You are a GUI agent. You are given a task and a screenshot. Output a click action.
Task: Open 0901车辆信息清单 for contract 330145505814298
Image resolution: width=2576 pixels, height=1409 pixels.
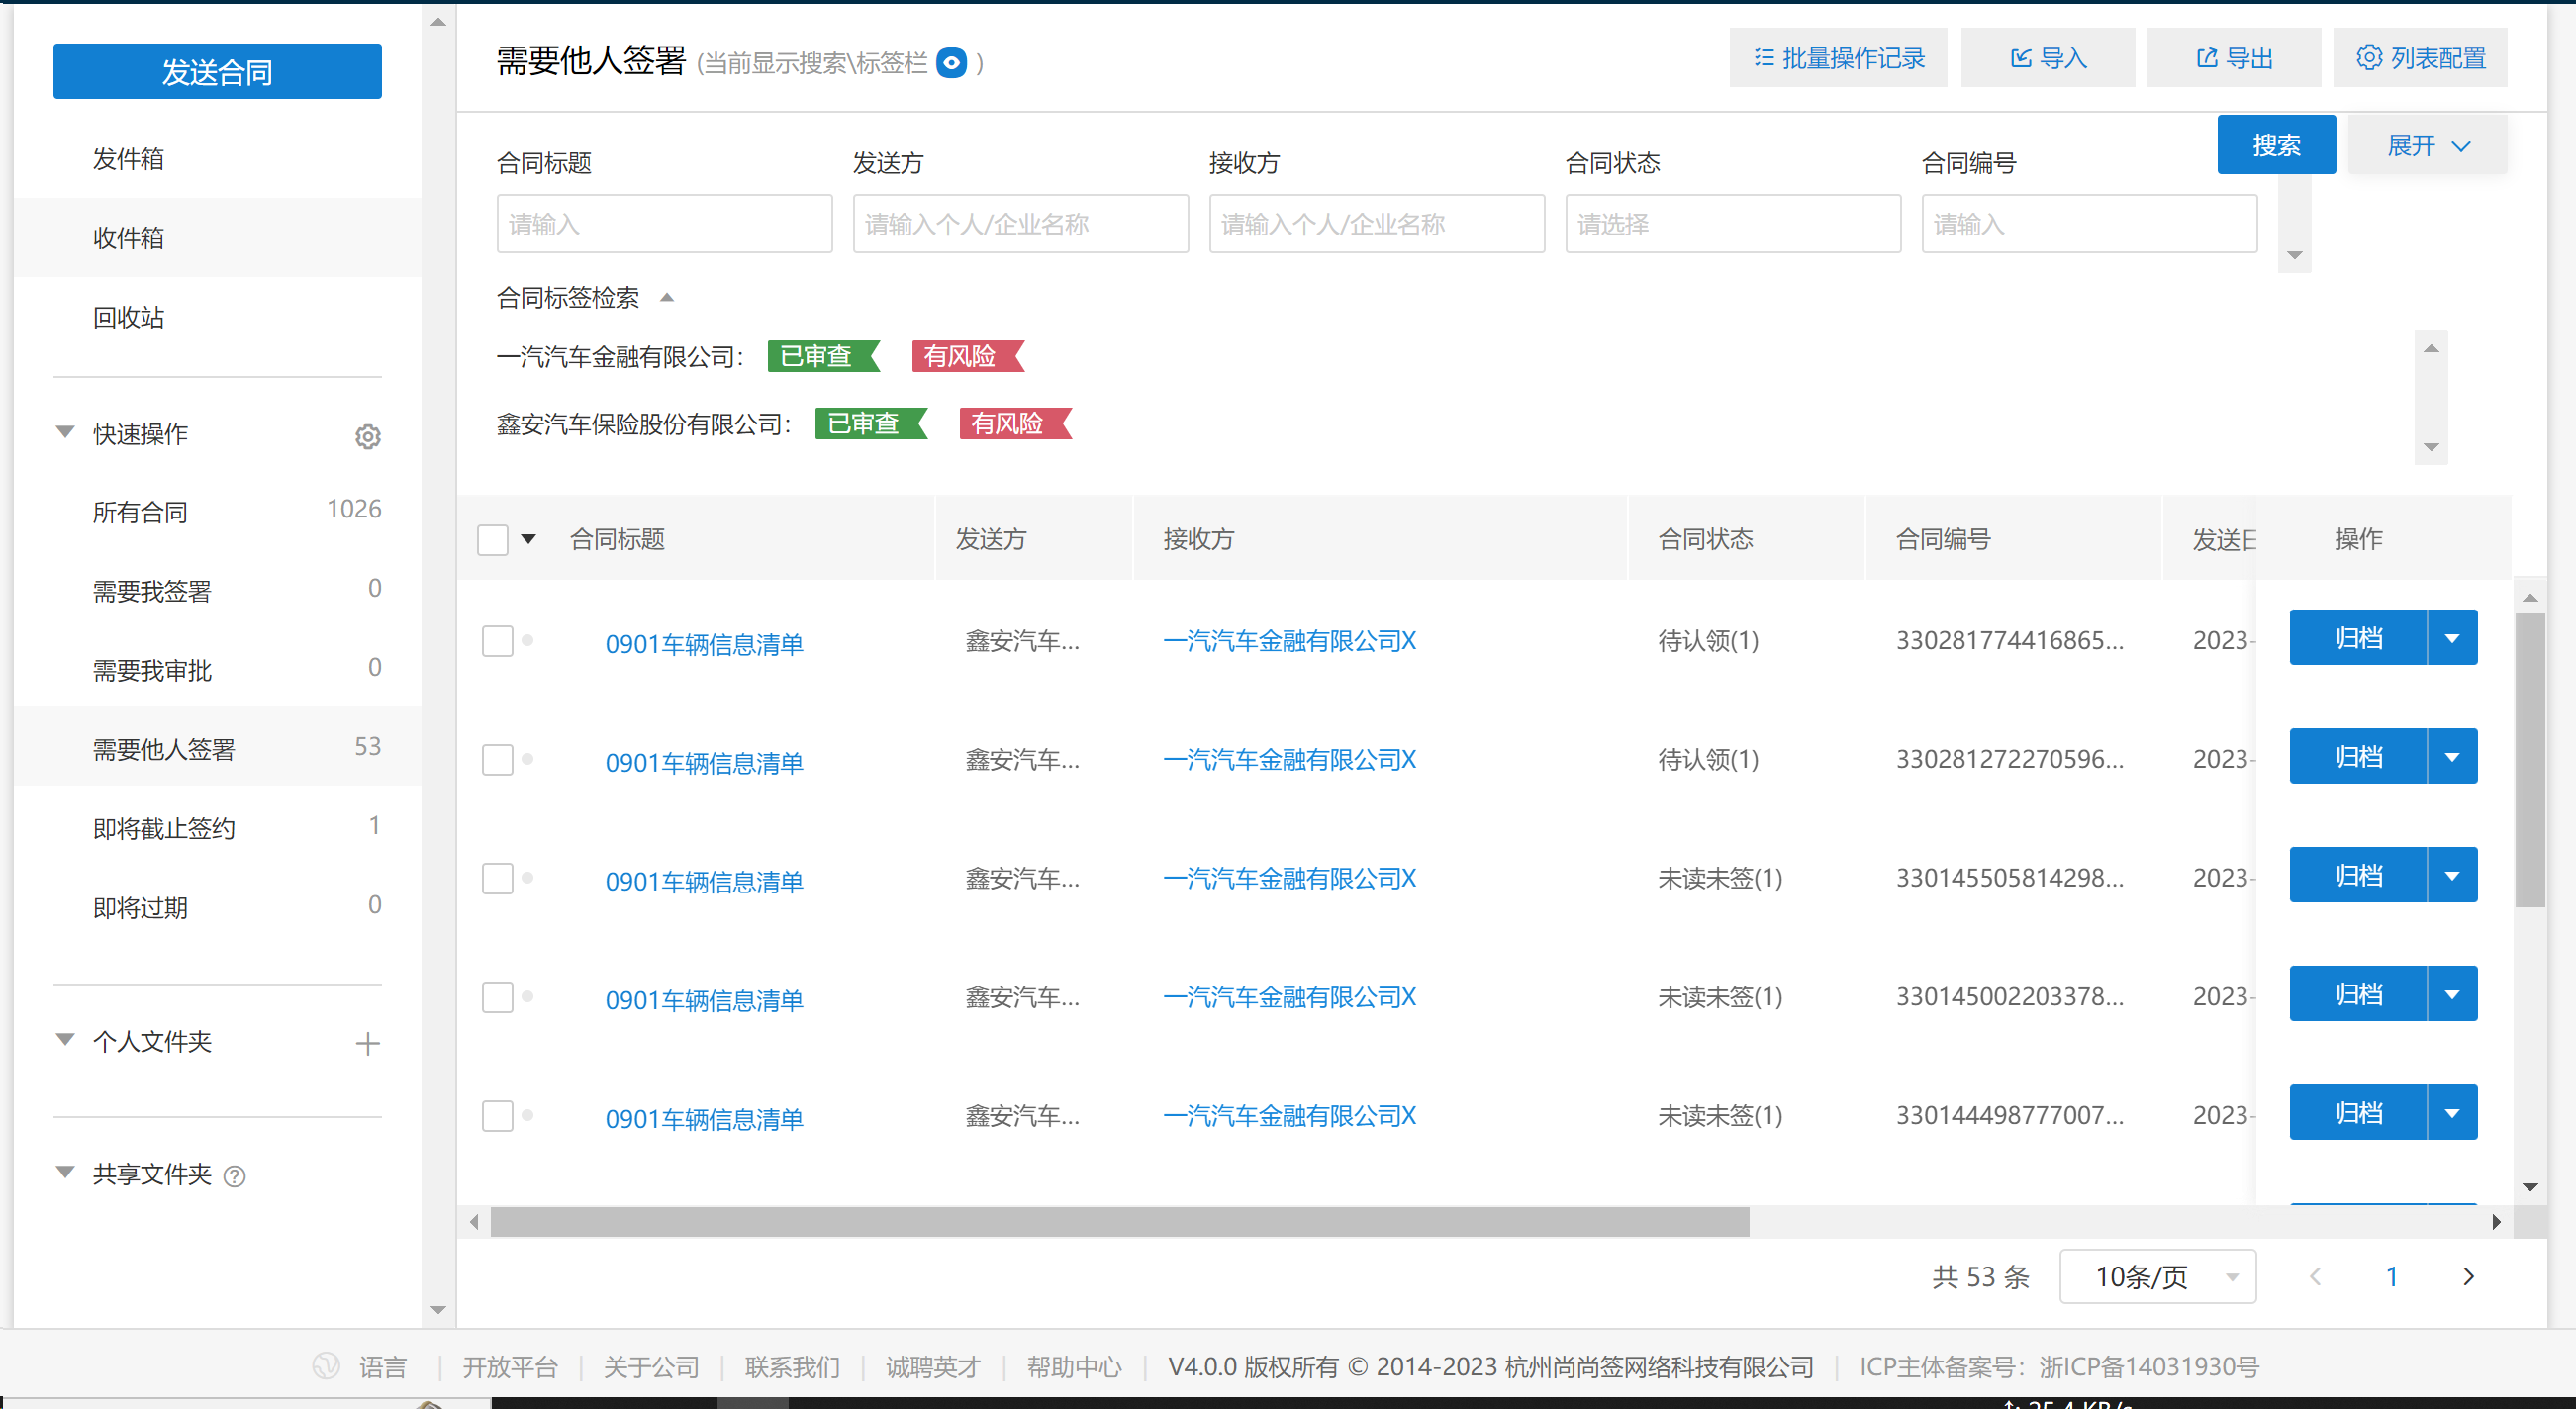pyautogui.click(x=704, y=882)
